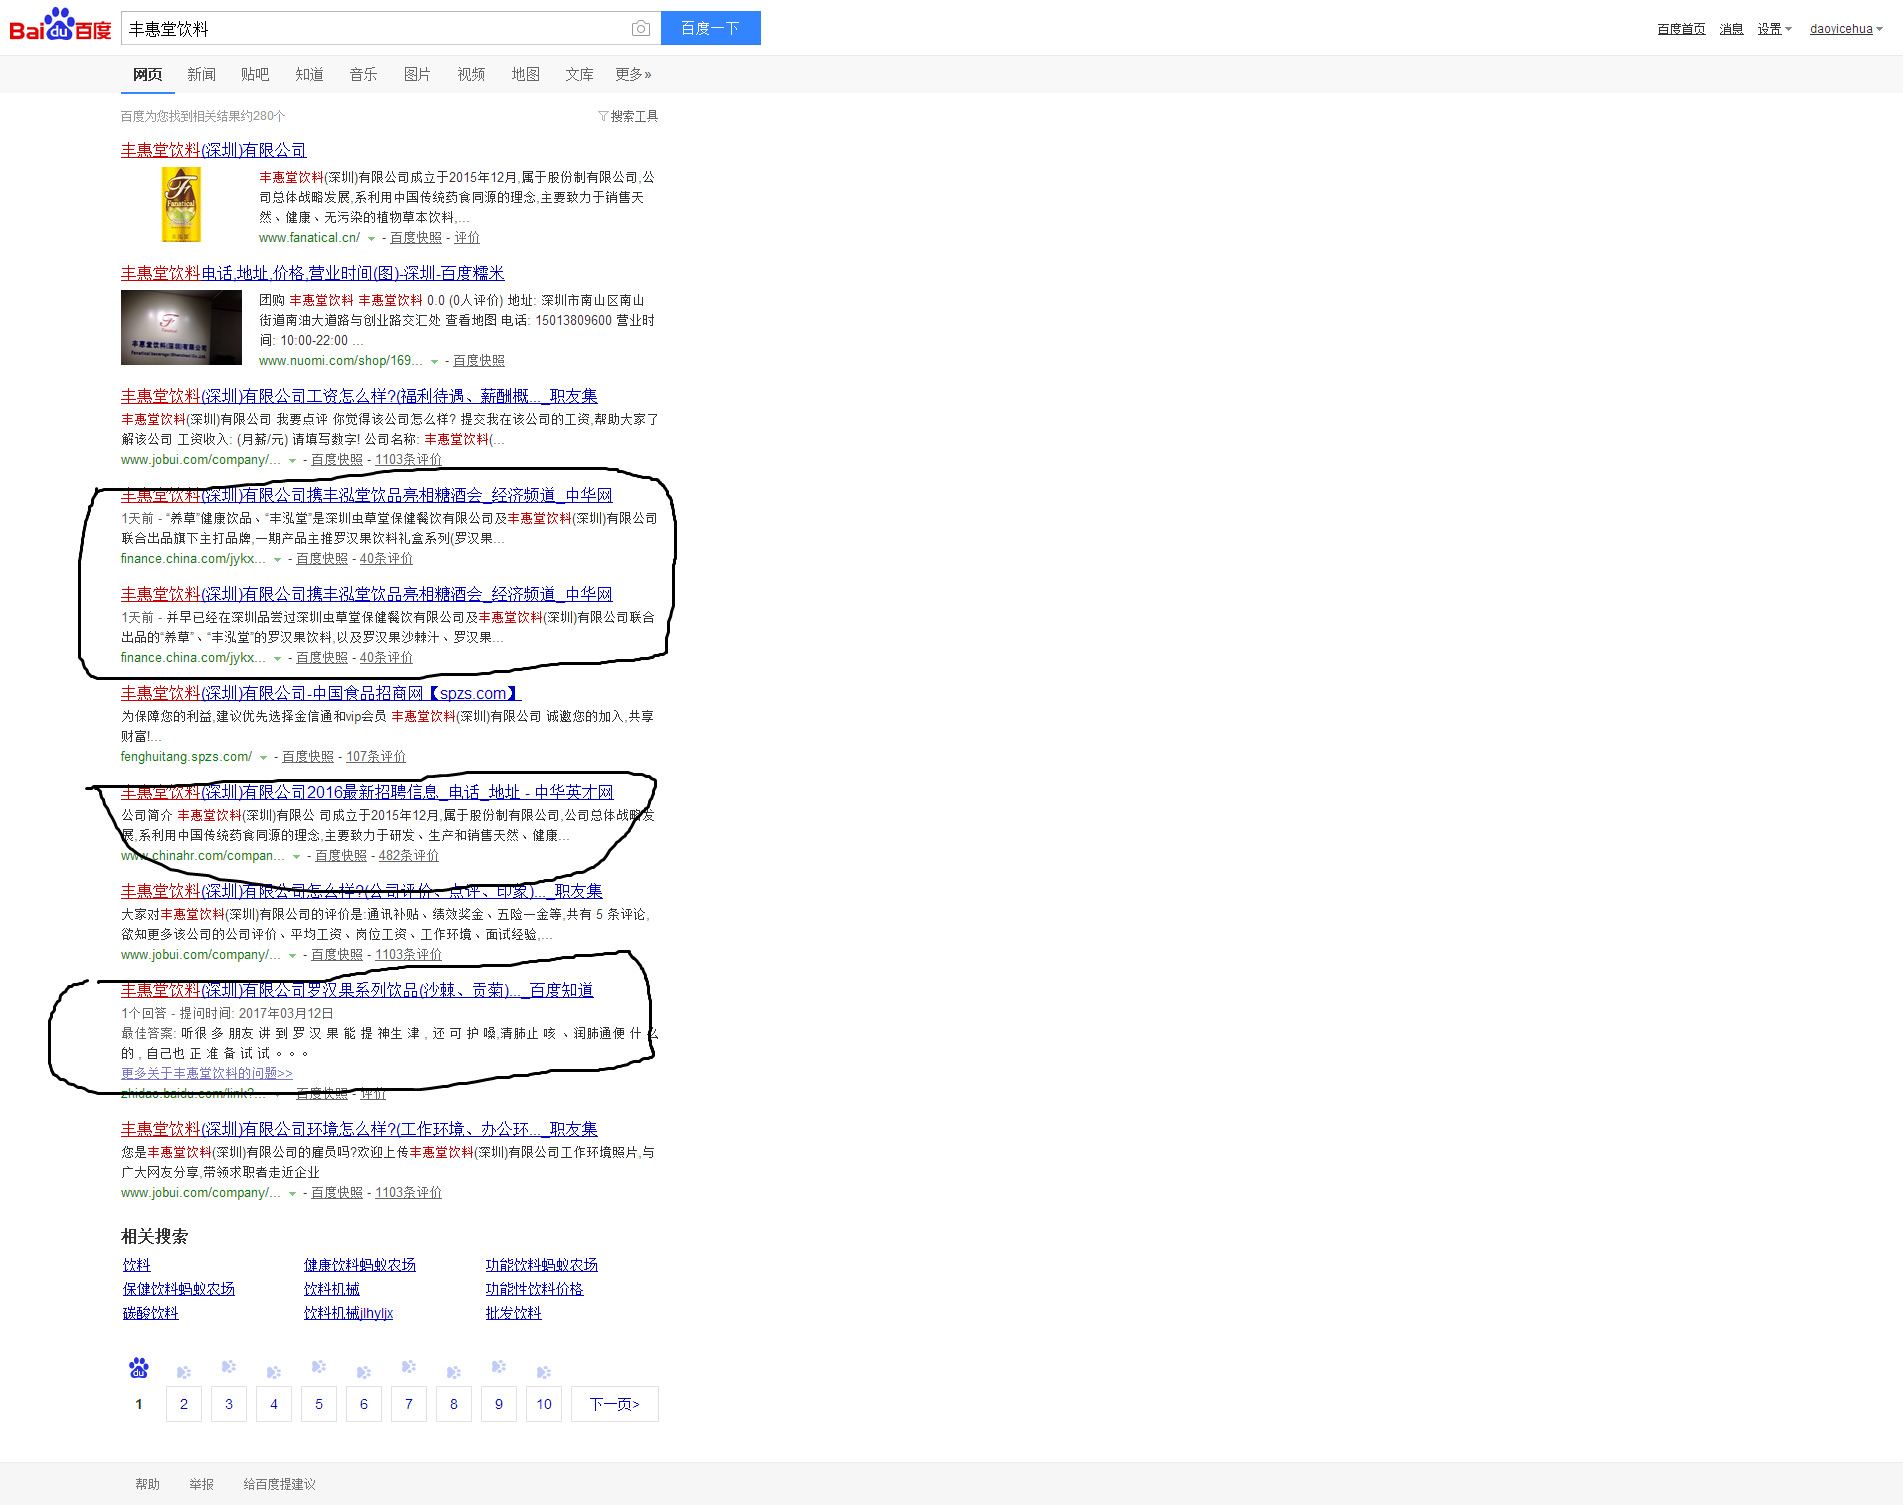Image resolution: width=1903 pixels, height=1505 pixels.
Task: Open first result 丰惠堂饮料(深圳)有限公司
Action: (213, 150)
